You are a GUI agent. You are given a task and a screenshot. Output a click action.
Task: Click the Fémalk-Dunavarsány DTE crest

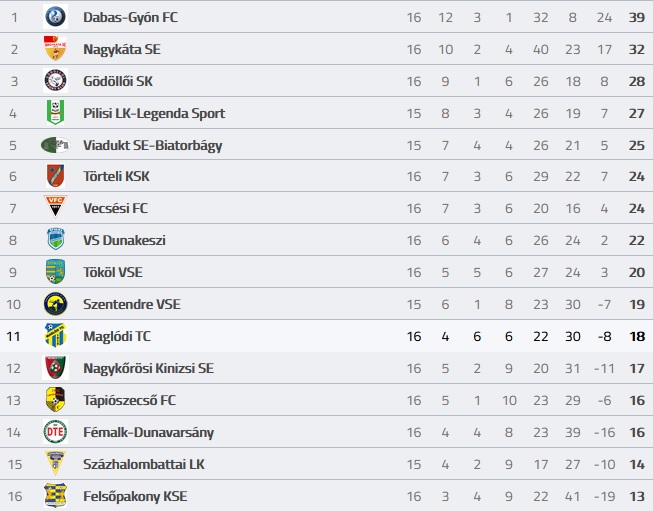click(x=55, y=431)
